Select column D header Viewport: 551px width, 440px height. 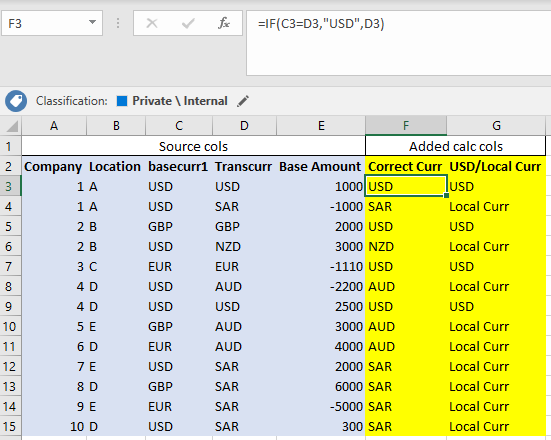(244, 126)
